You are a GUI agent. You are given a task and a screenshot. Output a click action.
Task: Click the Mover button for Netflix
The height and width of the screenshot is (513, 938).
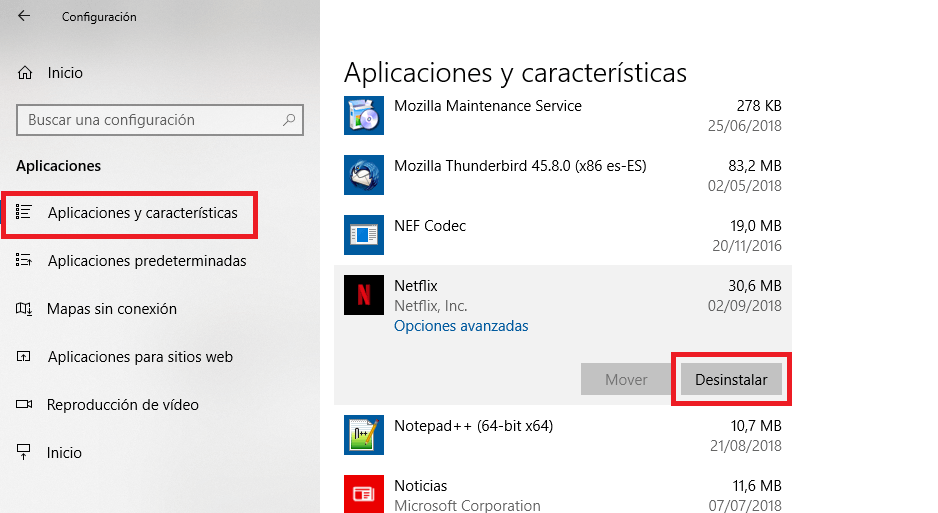coord(626,379)
